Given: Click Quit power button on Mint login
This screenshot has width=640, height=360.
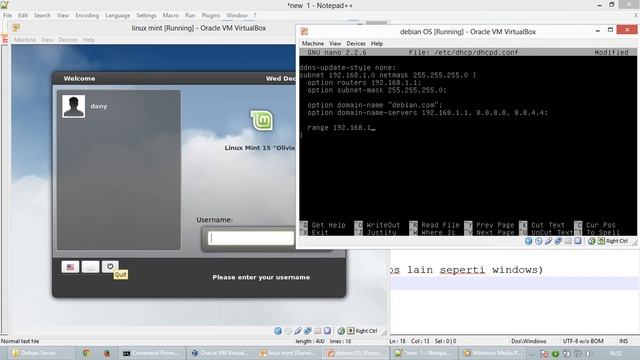Looking at the screenshot, I should [110, 267].
